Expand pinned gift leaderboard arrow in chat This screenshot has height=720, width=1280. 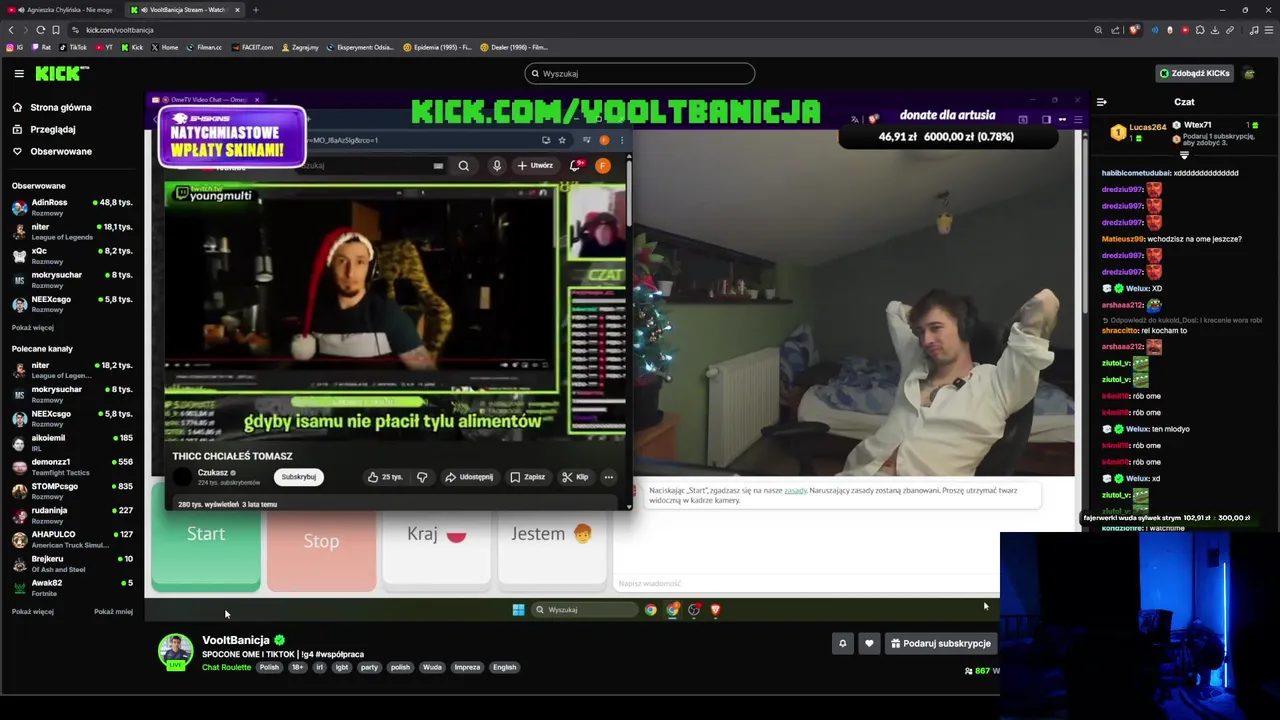tap(1184, 155)
